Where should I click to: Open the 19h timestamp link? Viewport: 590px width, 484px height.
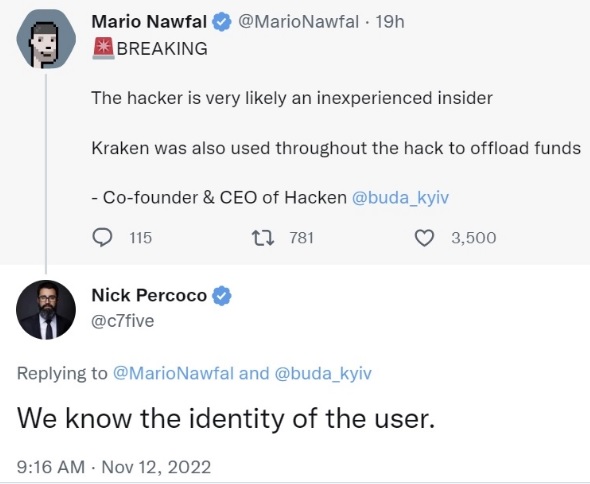coord(390,21)
